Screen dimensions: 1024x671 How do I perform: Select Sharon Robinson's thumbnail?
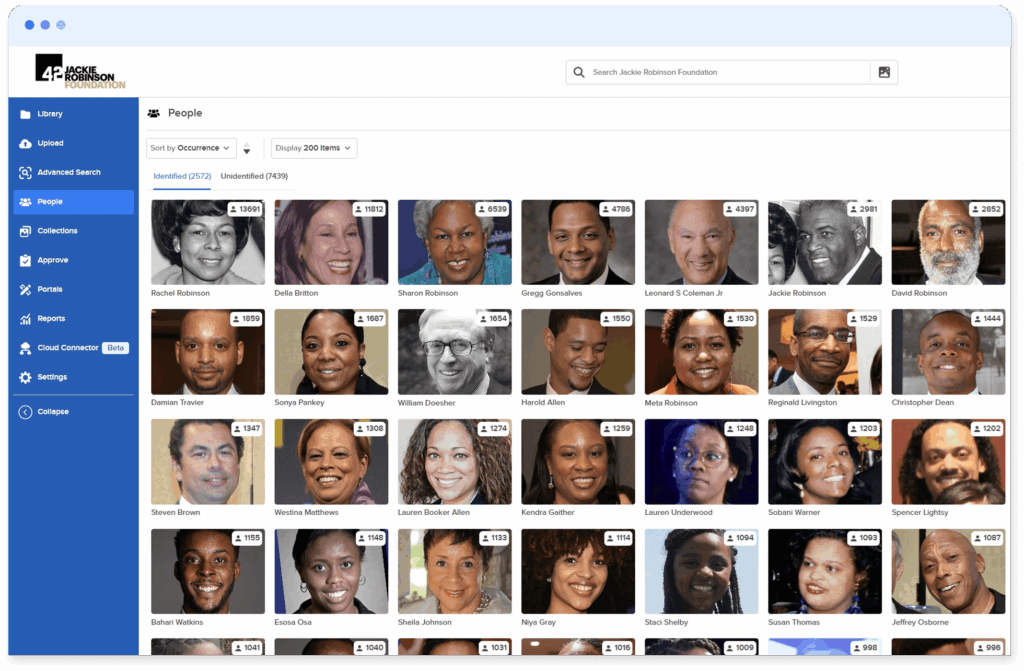tap(455, 242)
